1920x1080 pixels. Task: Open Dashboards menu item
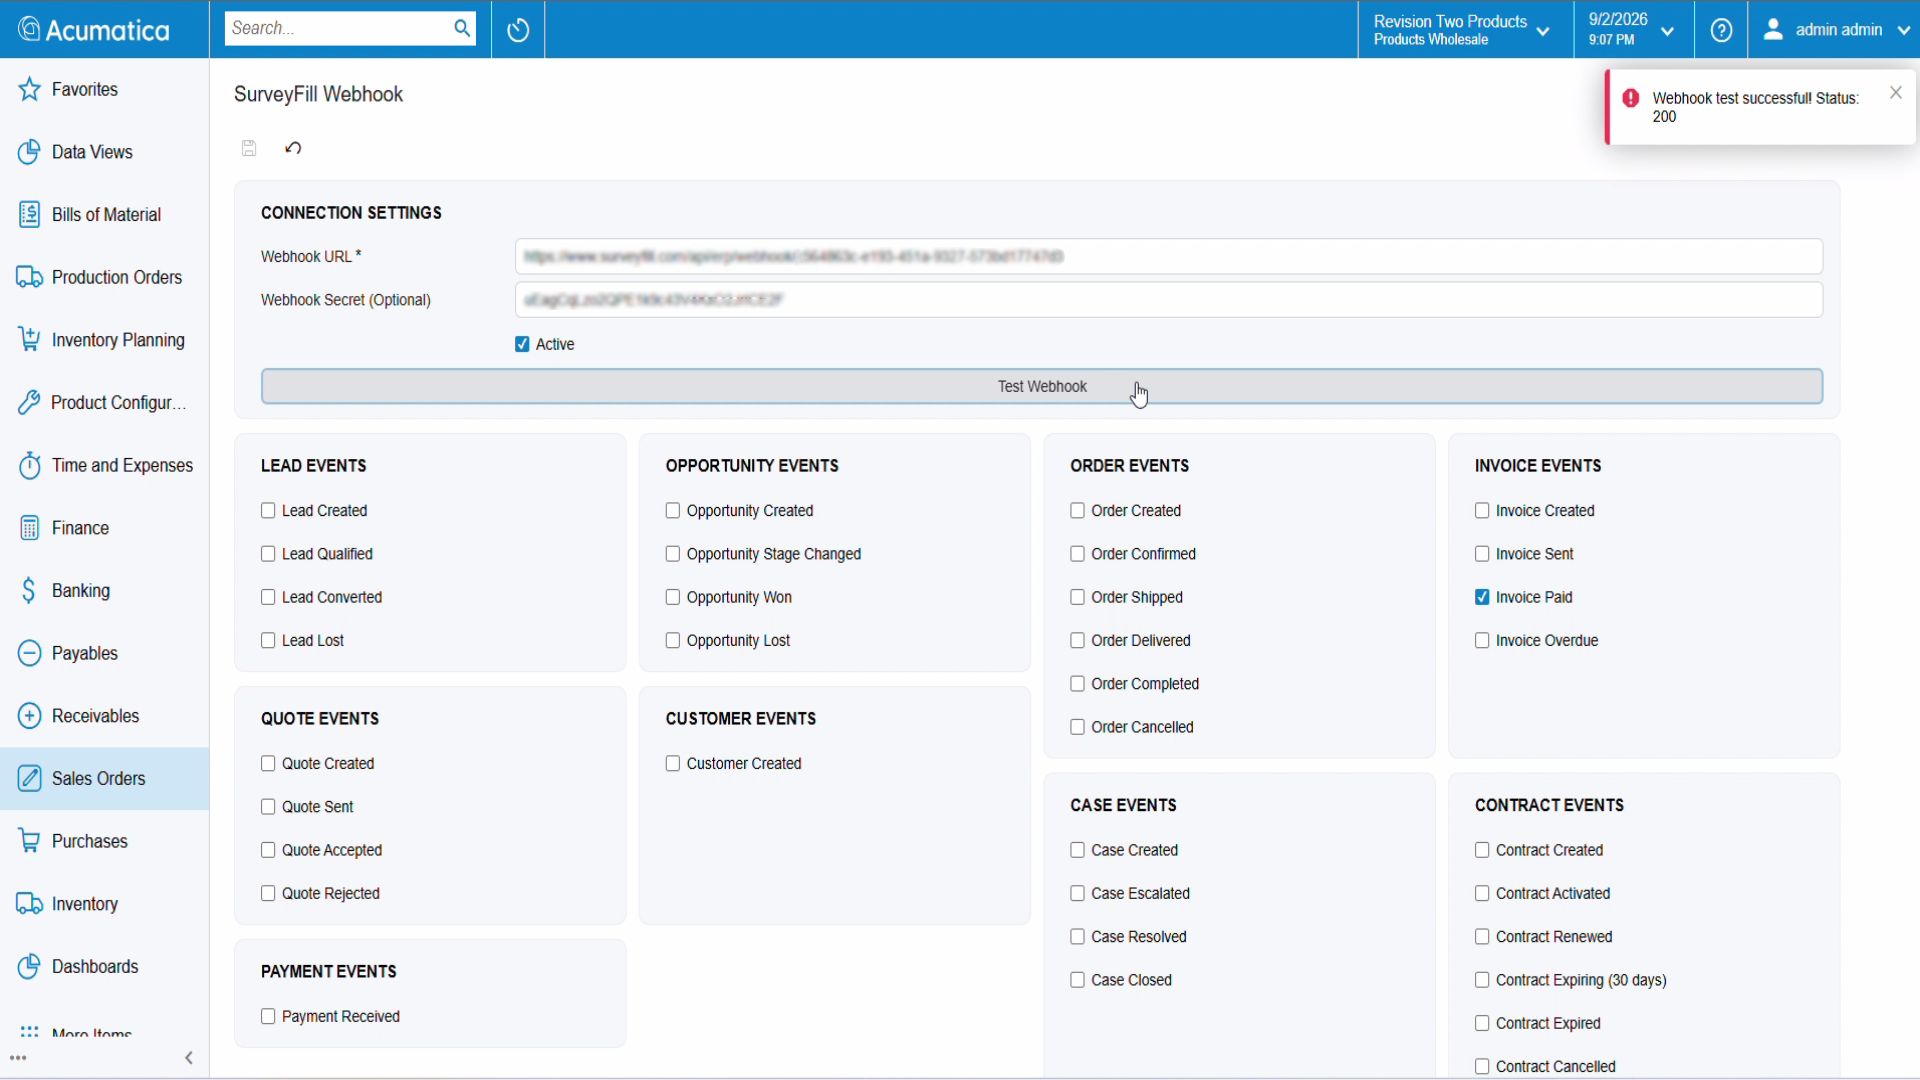105,967
